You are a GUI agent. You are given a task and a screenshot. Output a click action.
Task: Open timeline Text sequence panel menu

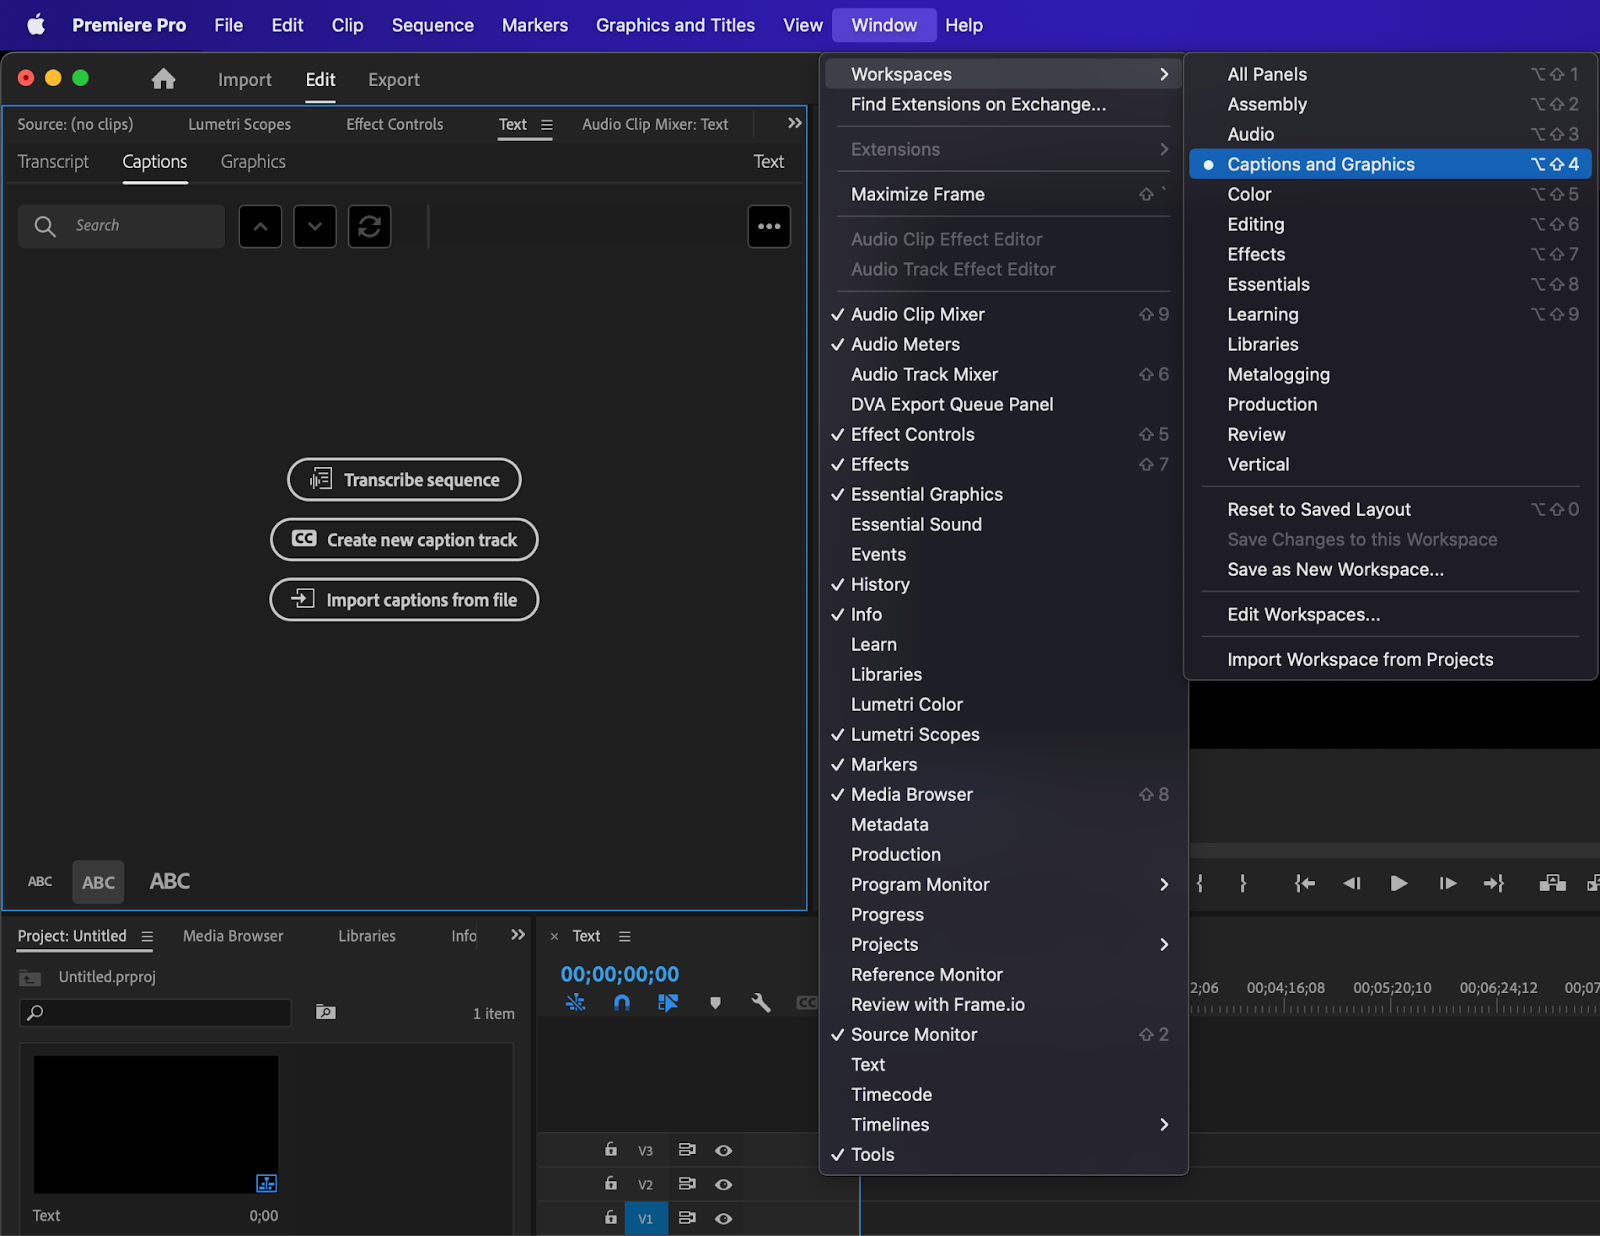coord(625,937)
